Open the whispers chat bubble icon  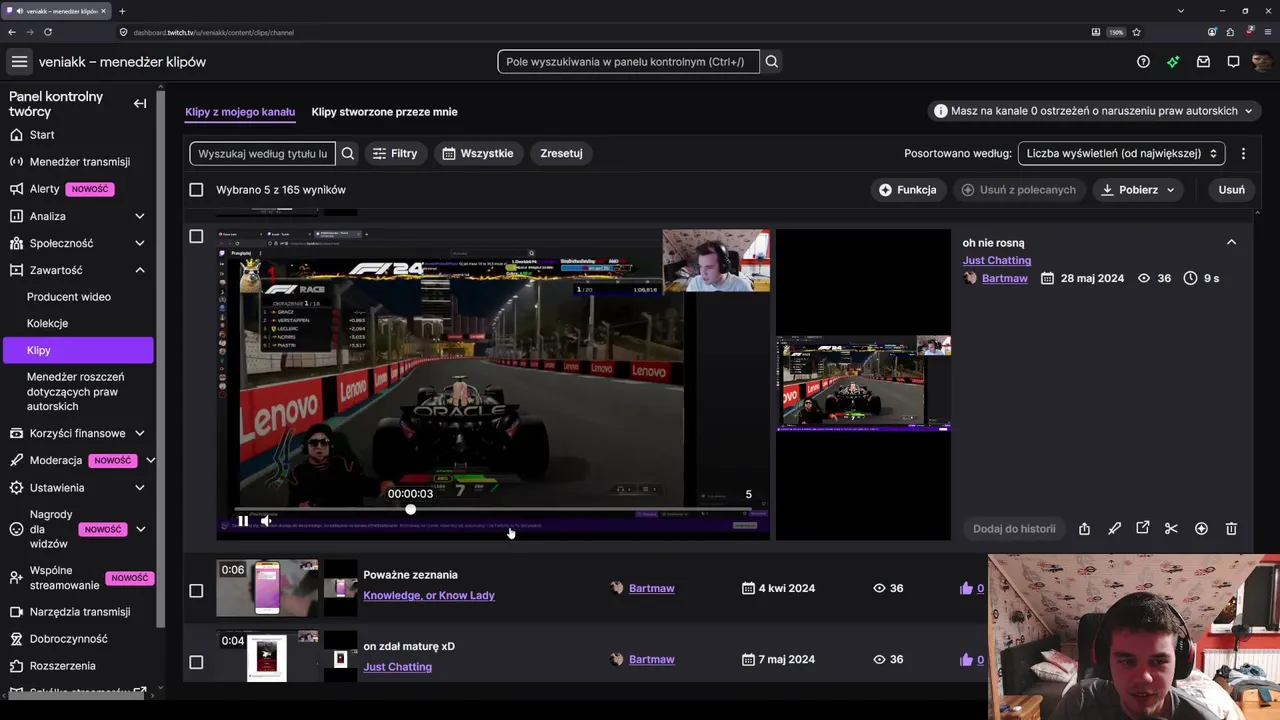(1233, 62)
